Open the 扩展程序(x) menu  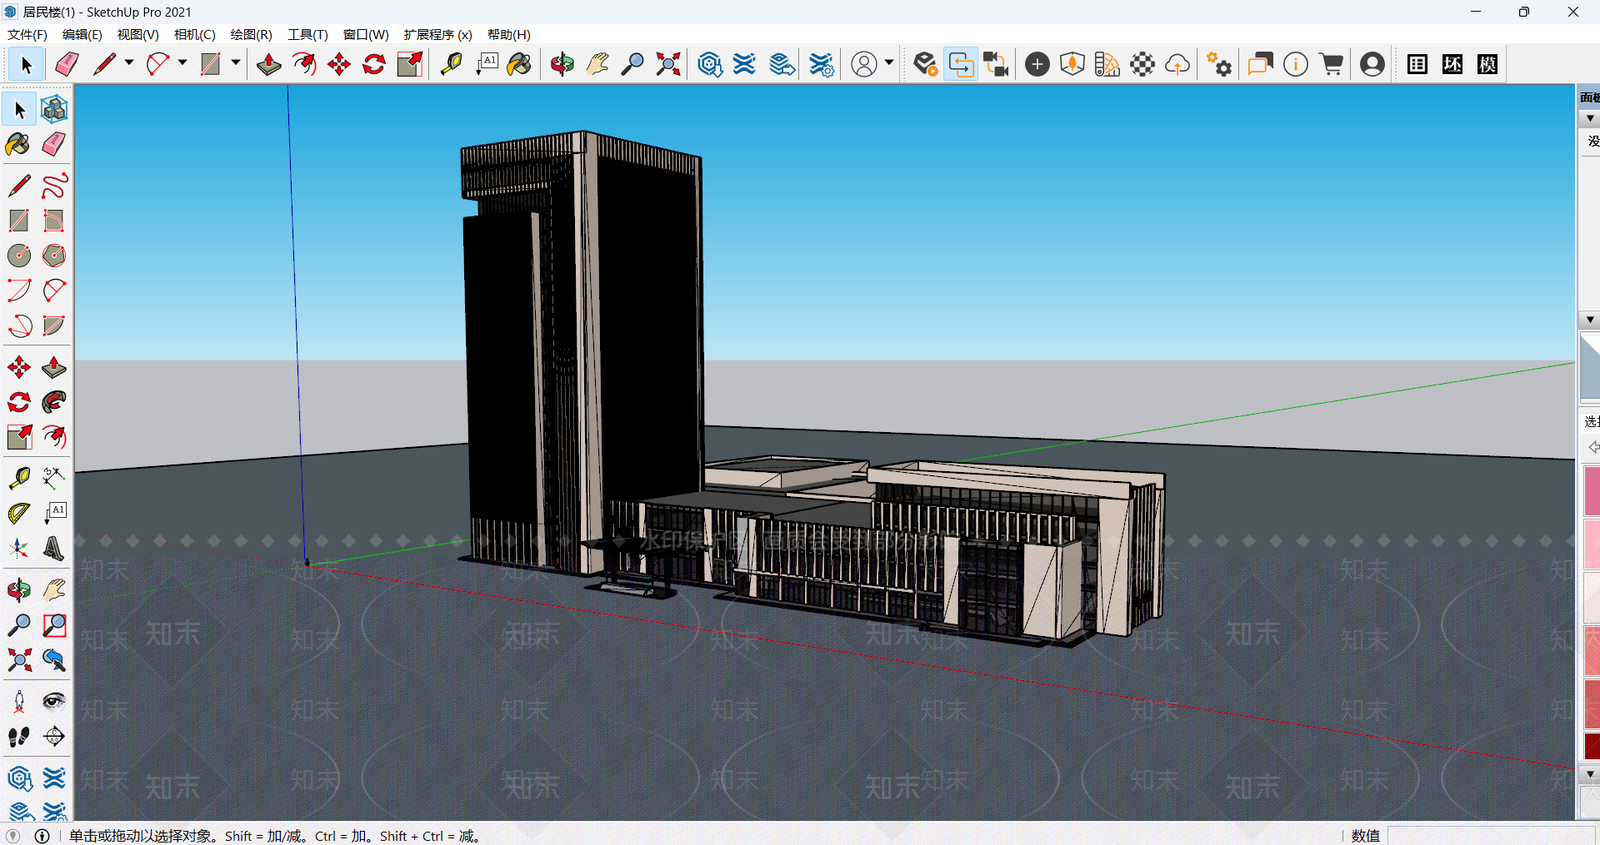pos(438,35)
